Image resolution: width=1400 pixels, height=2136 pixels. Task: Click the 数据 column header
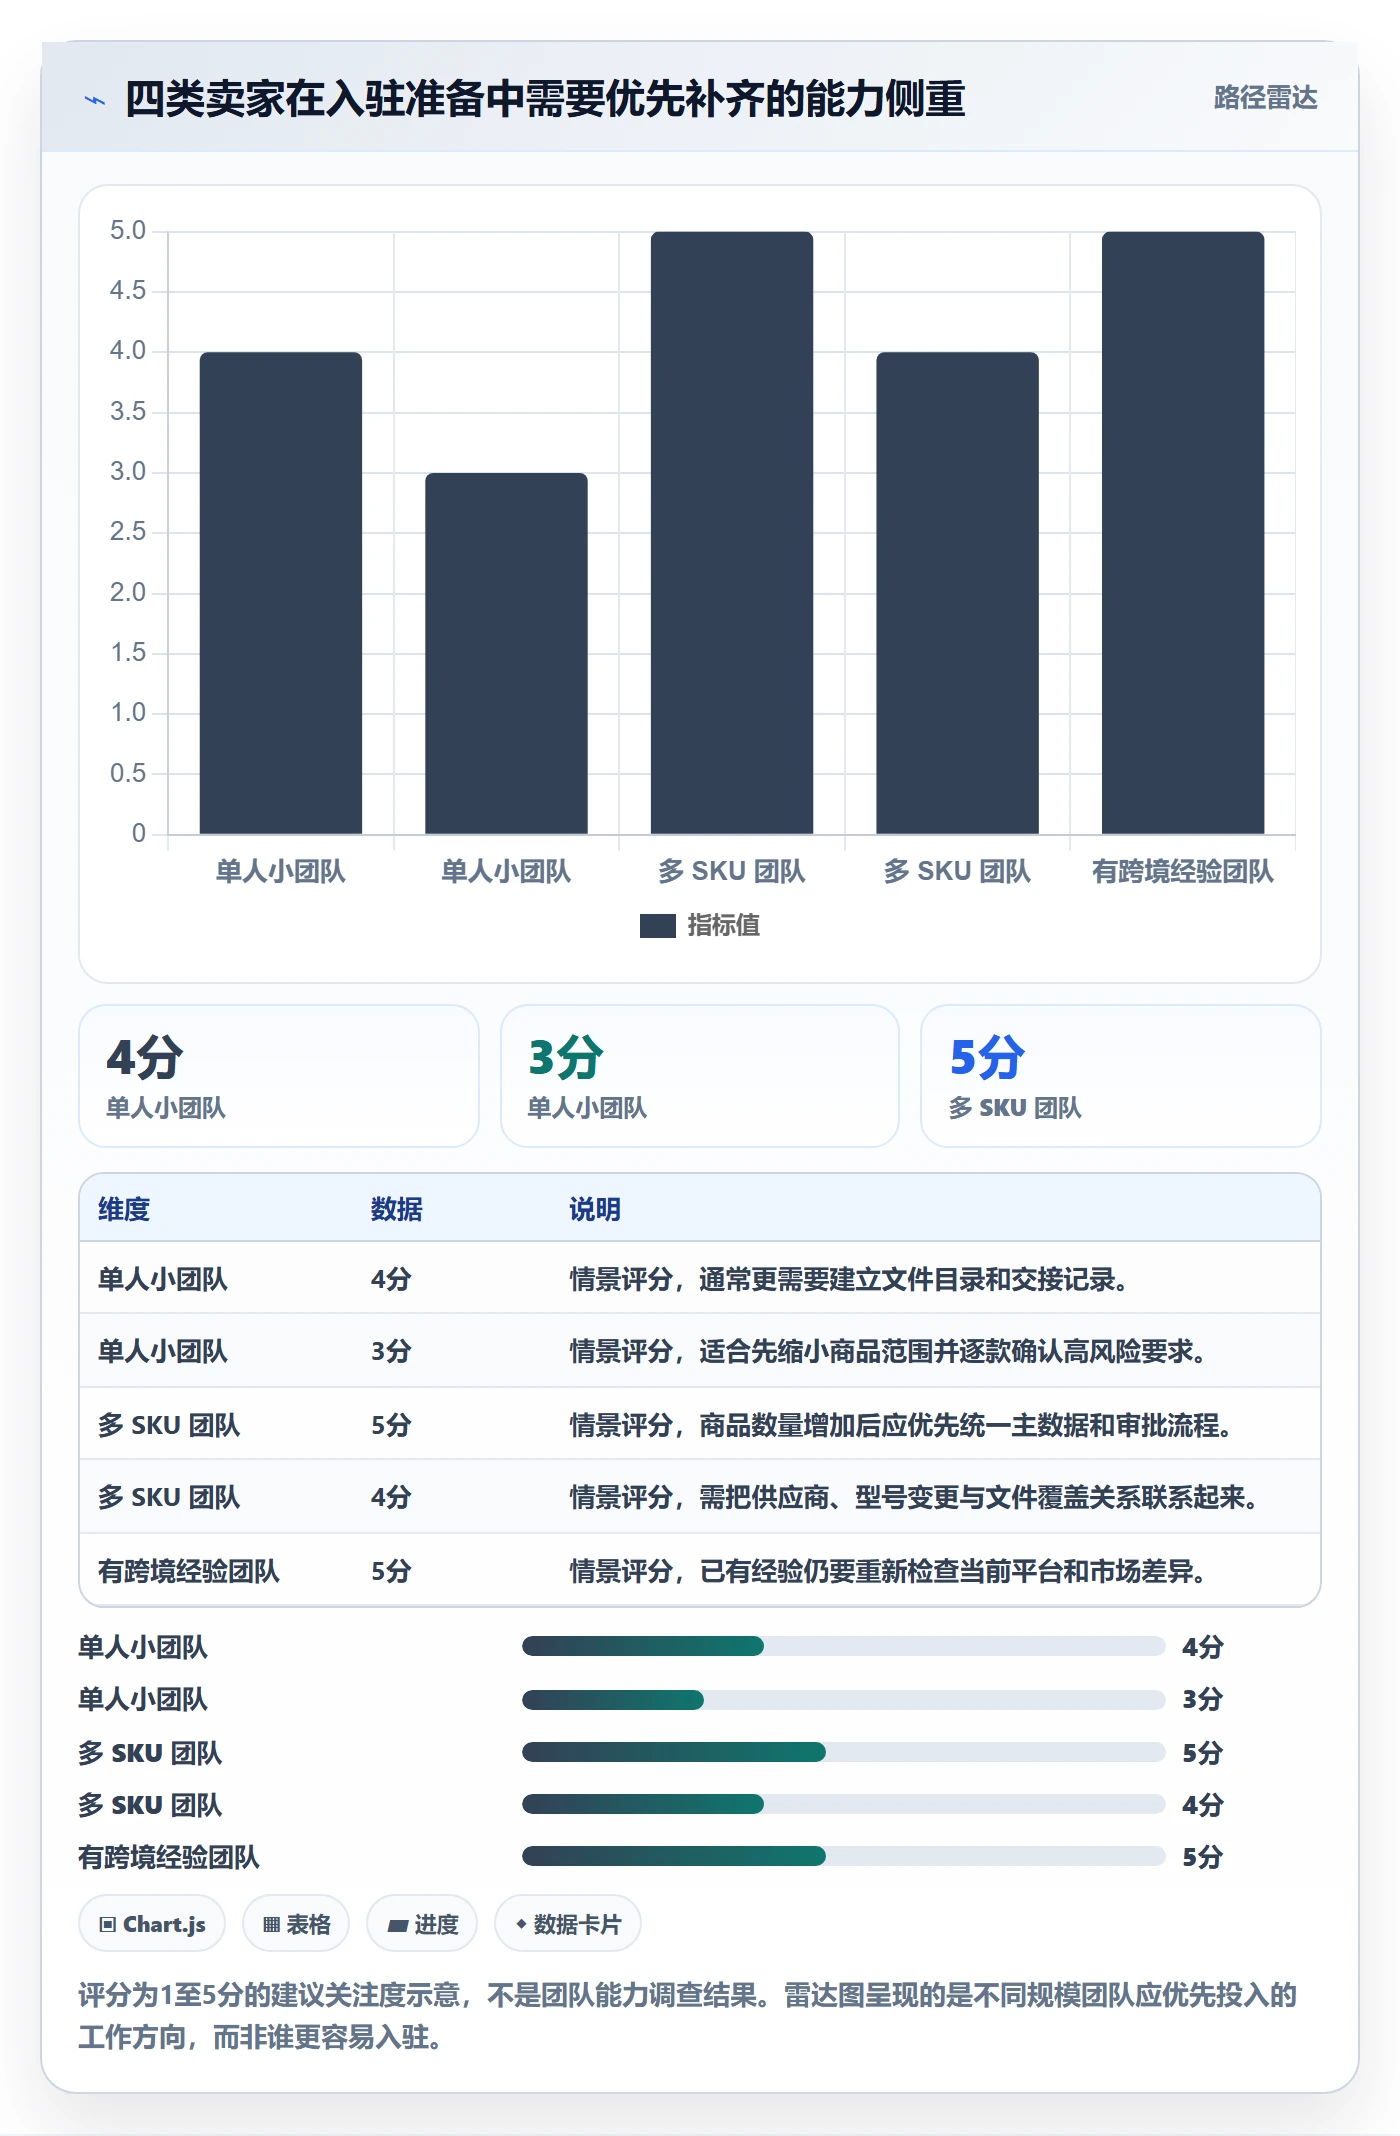397,1209
